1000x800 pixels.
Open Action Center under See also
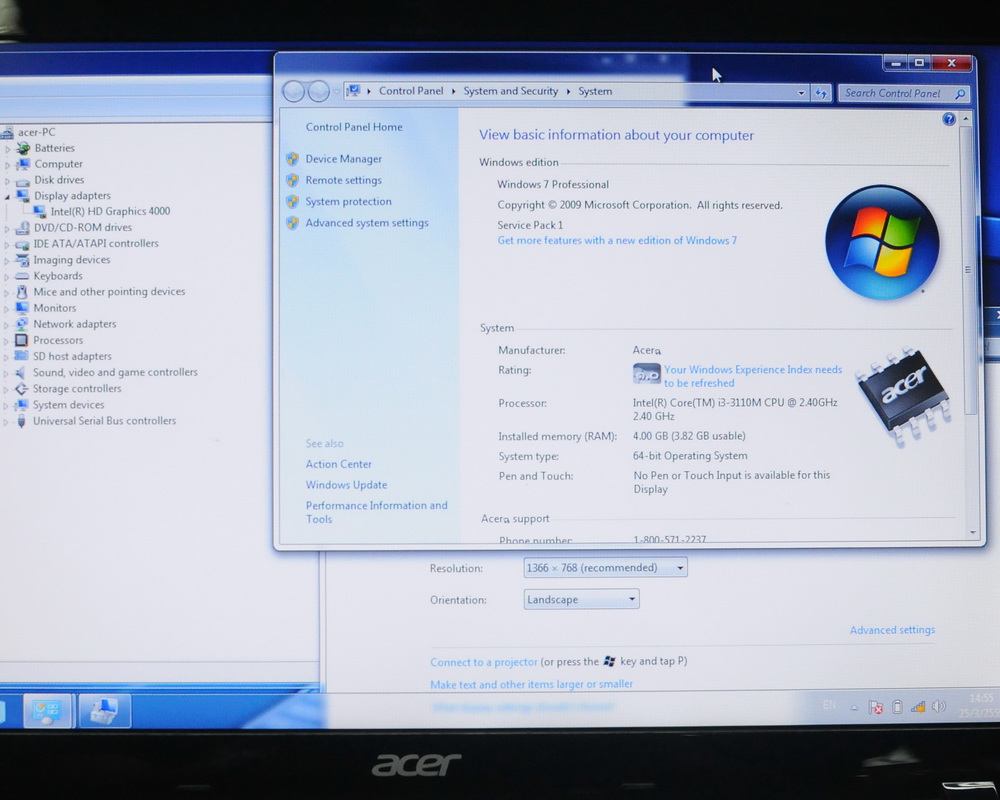[338, 464]
